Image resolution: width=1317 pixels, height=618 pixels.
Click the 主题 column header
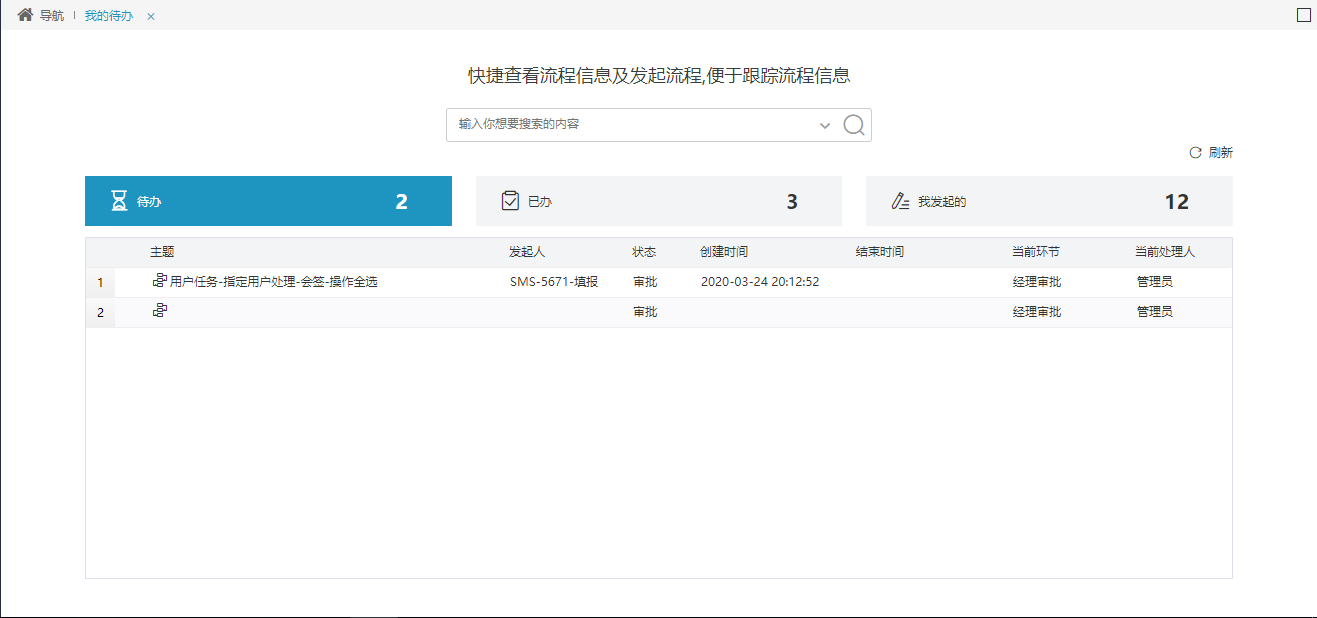(162, 252)
